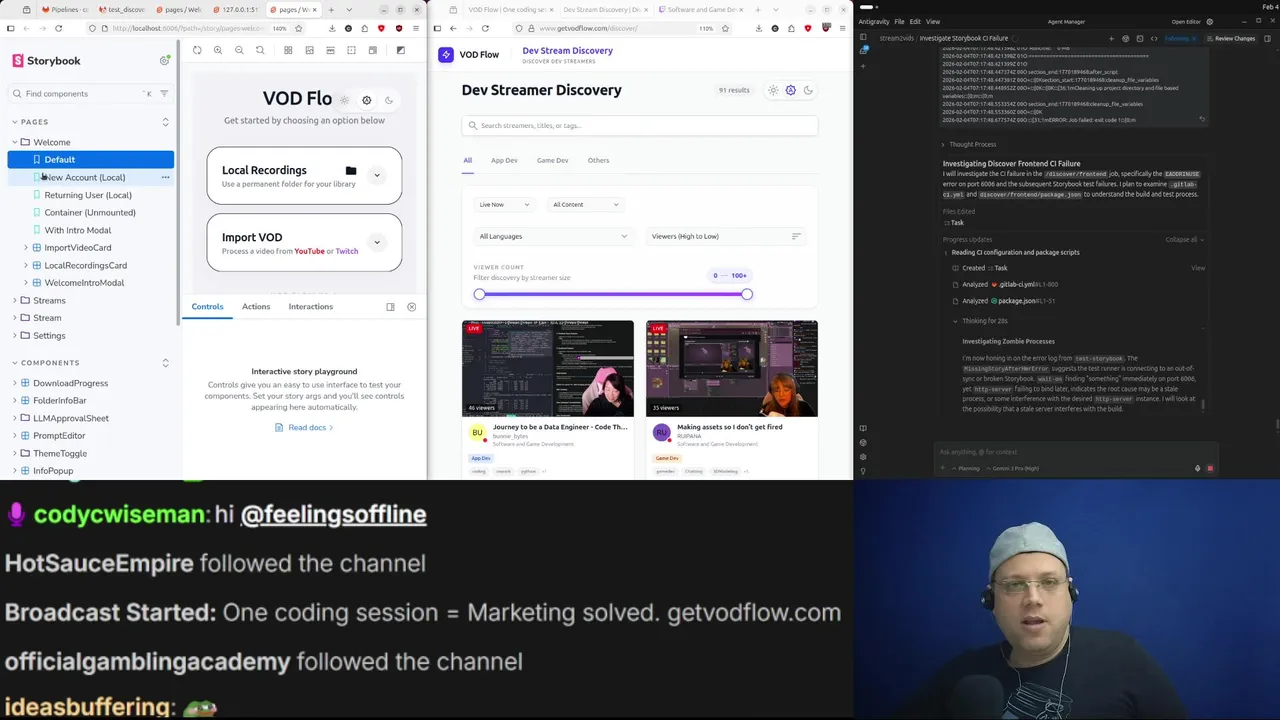
Task: Reset zoom in the Storybook toolbar
Action: pos(260,50)
